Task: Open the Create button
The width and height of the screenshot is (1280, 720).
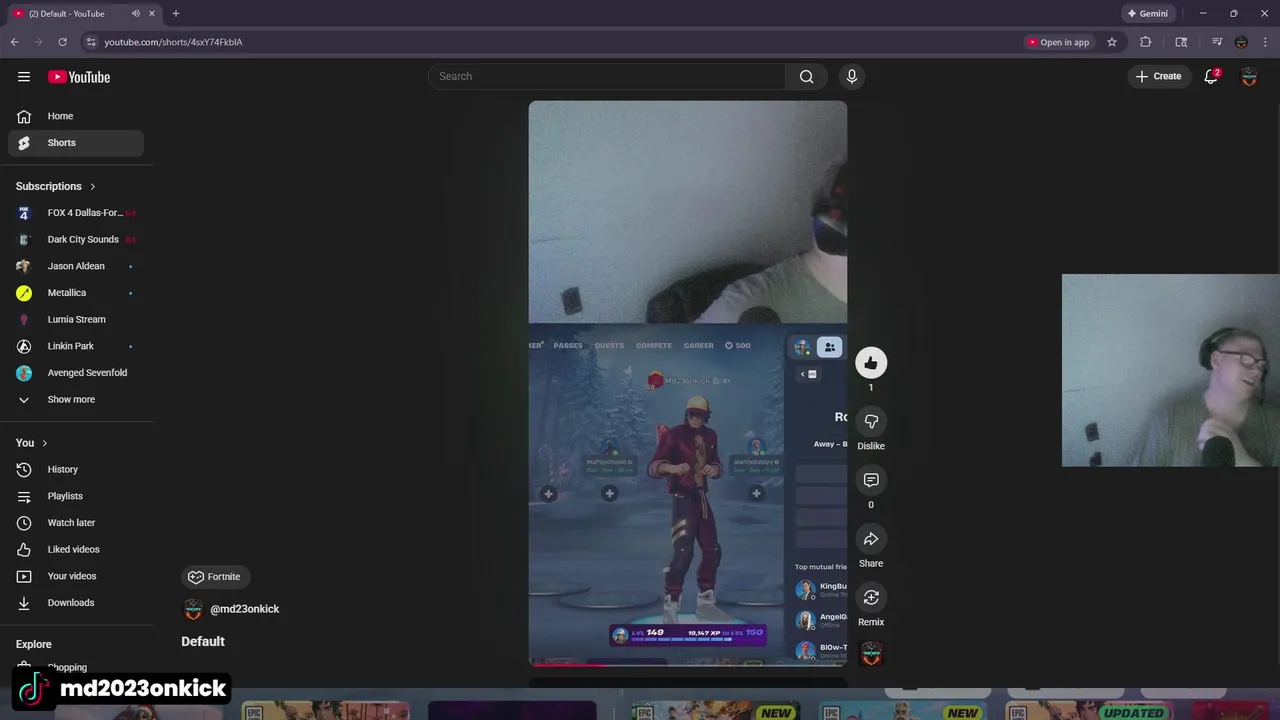Action: 1158,76
